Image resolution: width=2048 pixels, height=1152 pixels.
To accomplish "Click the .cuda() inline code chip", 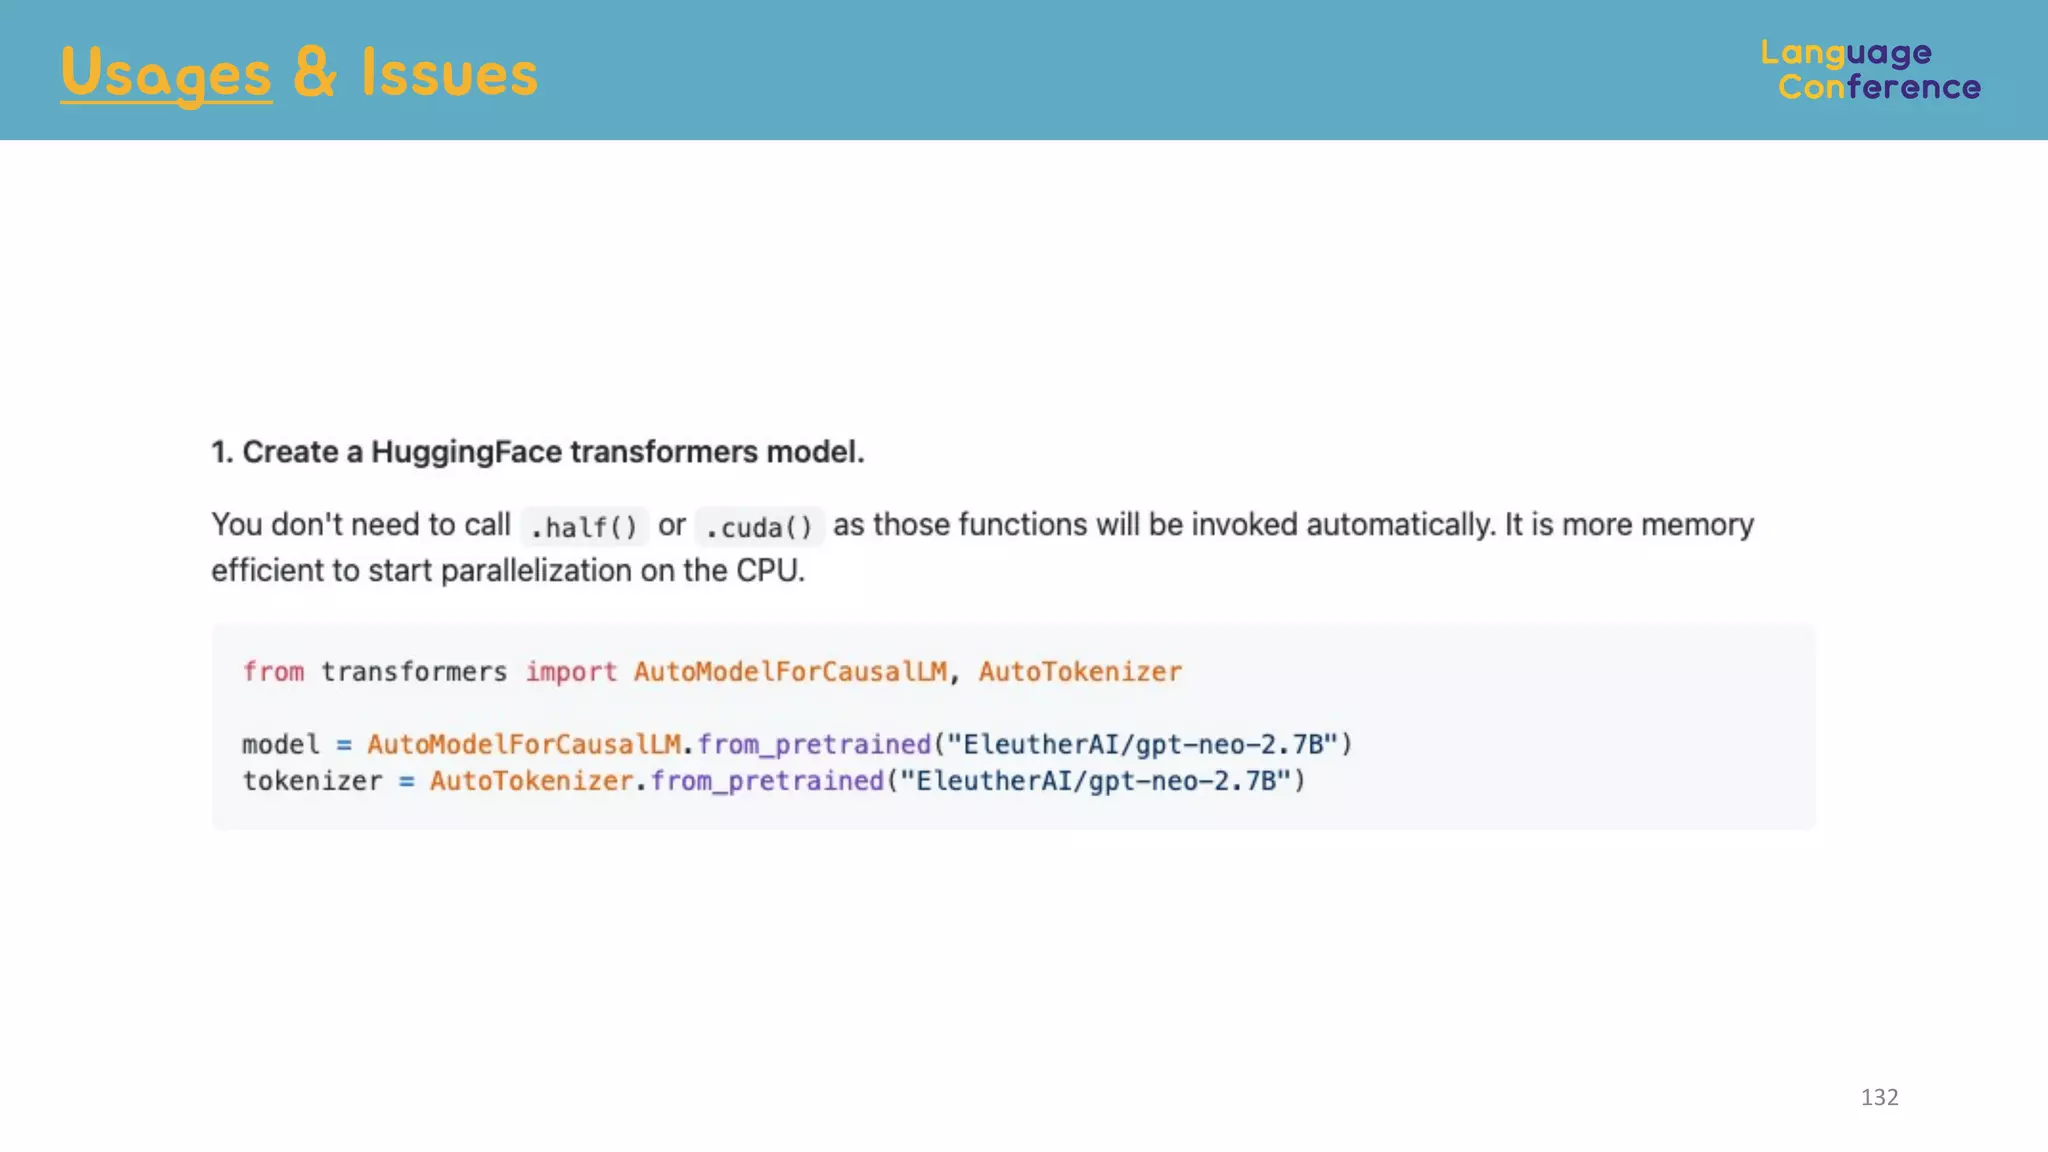I will pos(759,527).
